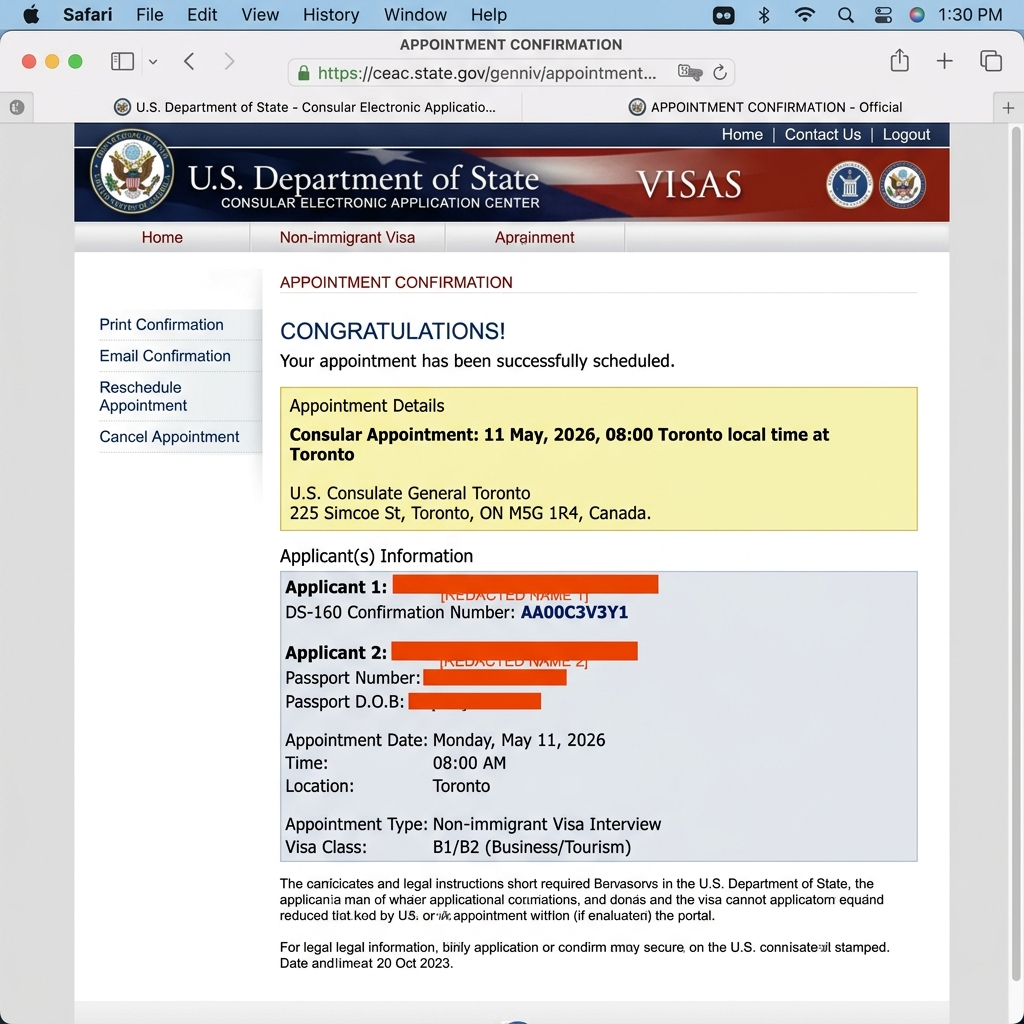Go back with the back arrow
Viewport: 1024px width, 1024px height.
(x=189, y=61)
